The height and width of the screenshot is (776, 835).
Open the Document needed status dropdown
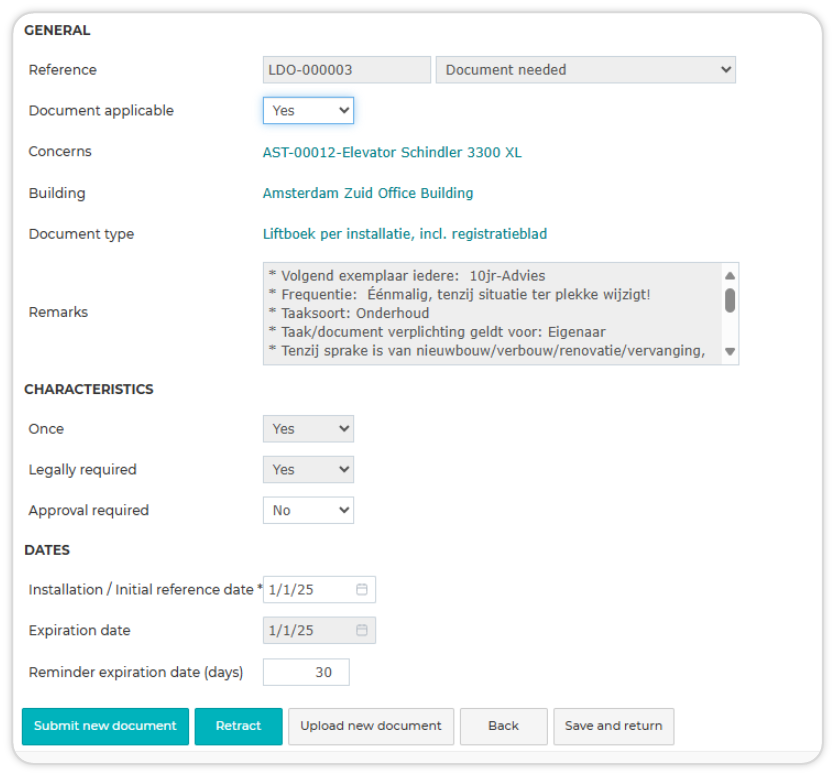pyautogui.click(x=585, y=70)
